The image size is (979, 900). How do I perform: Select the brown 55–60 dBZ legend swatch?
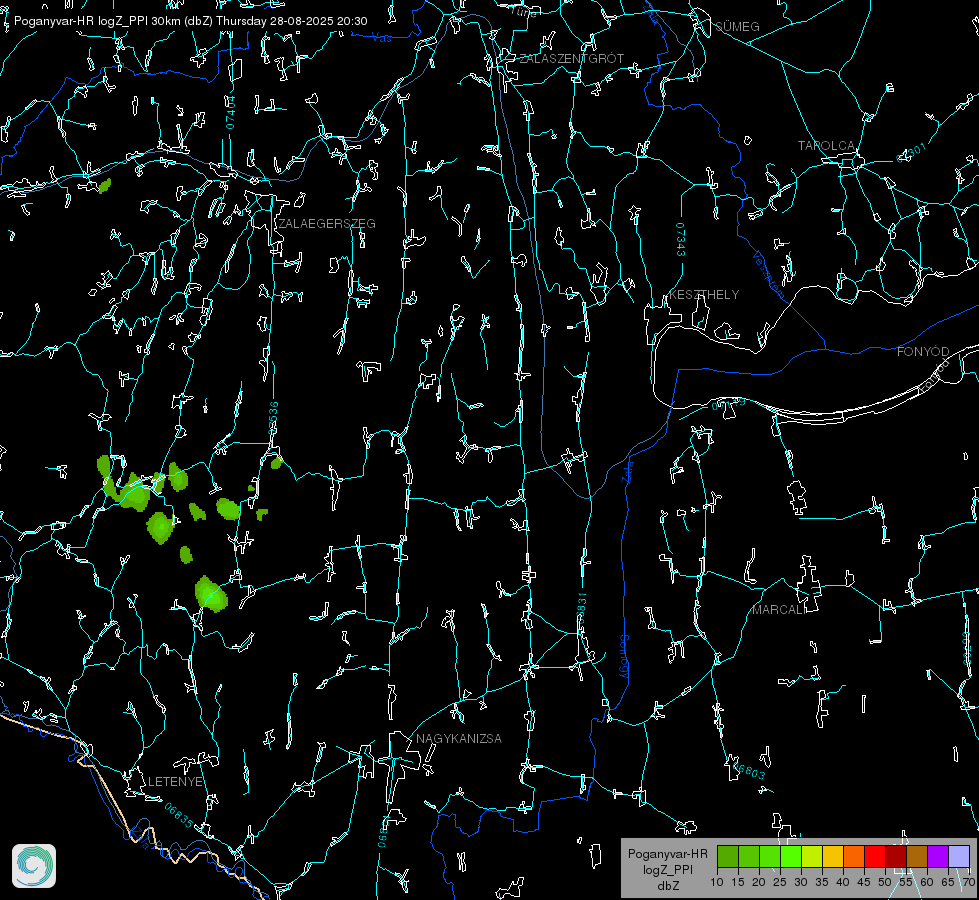coord(917,856)
